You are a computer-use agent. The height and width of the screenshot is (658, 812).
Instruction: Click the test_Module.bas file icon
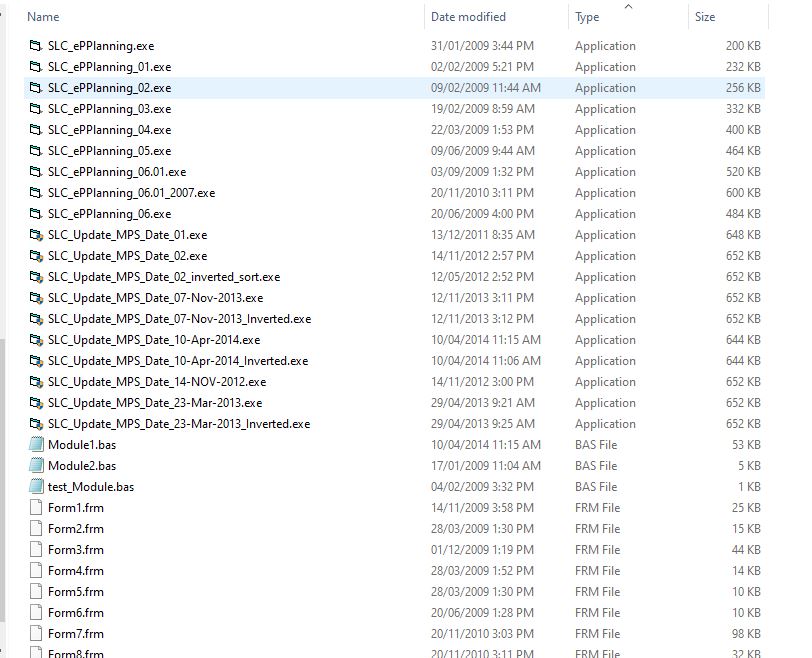37,487
